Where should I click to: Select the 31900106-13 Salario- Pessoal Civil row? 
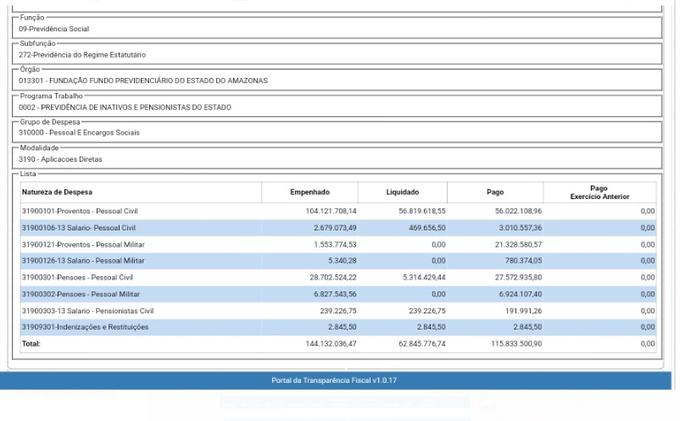78,228
